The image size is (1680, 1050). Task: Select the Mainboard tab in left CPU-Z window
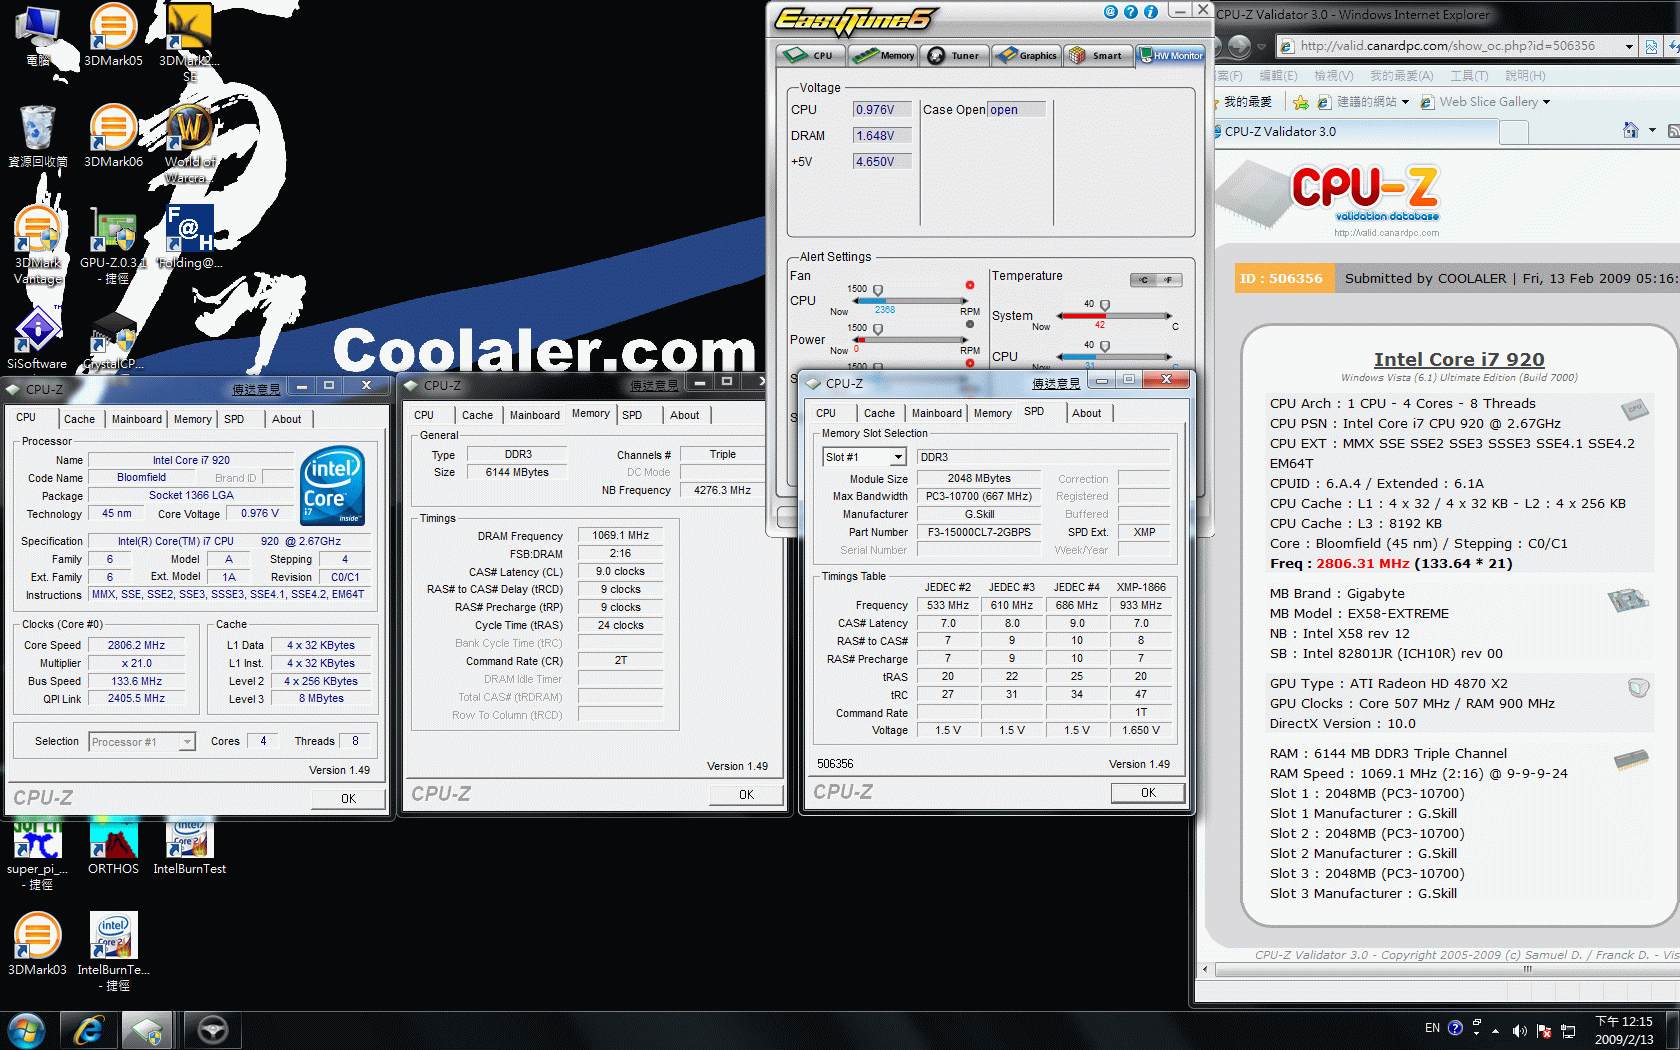click(x=136, y=419)
